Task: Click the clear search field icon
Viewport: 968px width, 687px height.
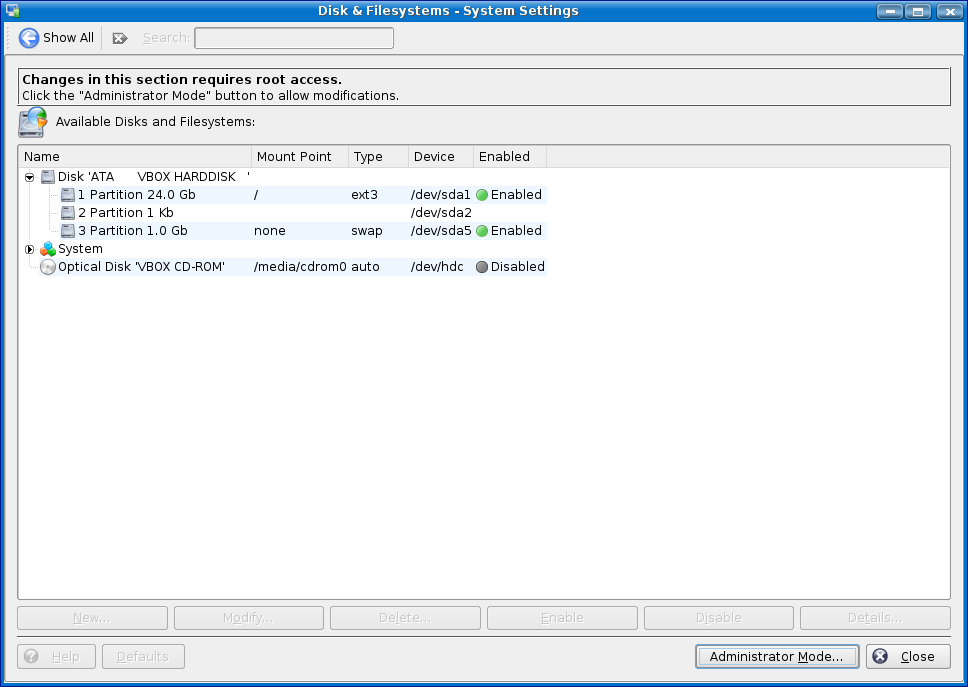Action: click(x=120, y=38)
